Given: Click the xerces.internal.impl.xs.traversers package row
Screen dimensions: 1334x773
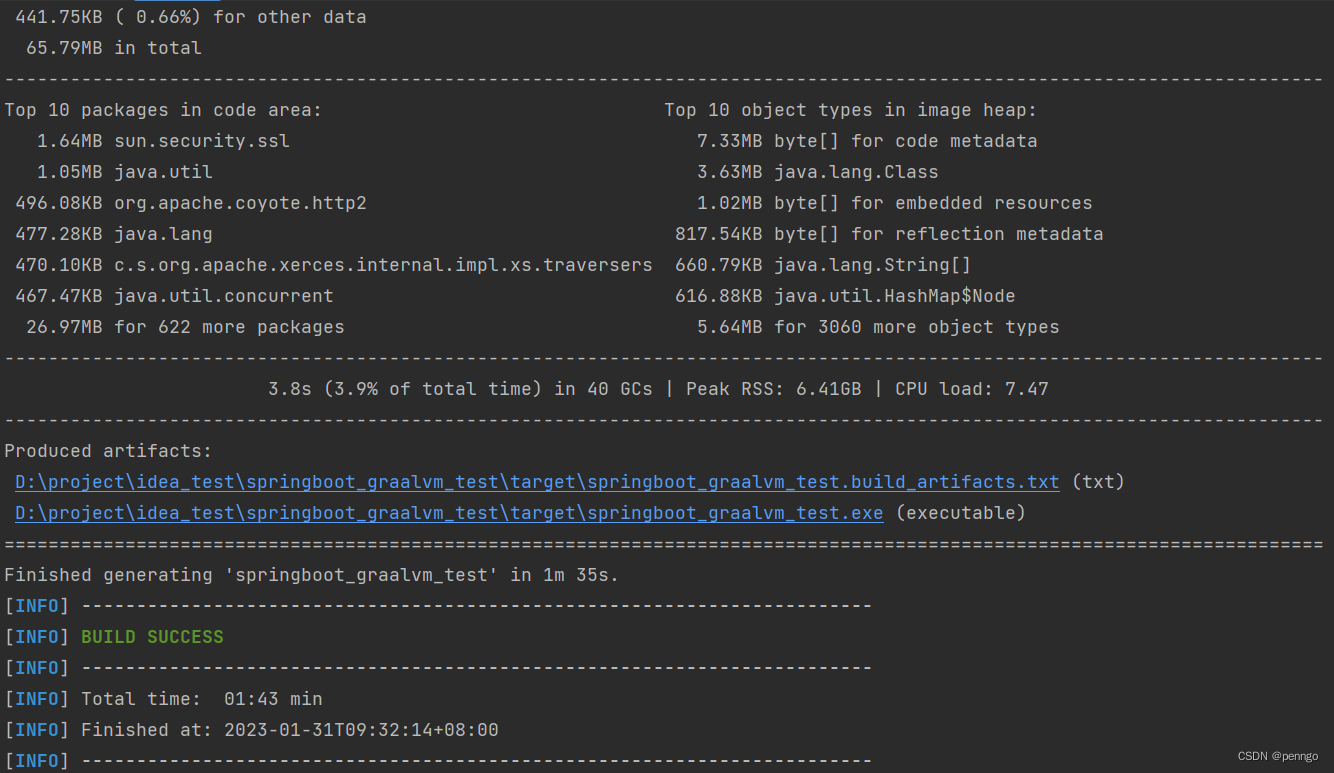Looking at the screenshot, I should (334, 265).
